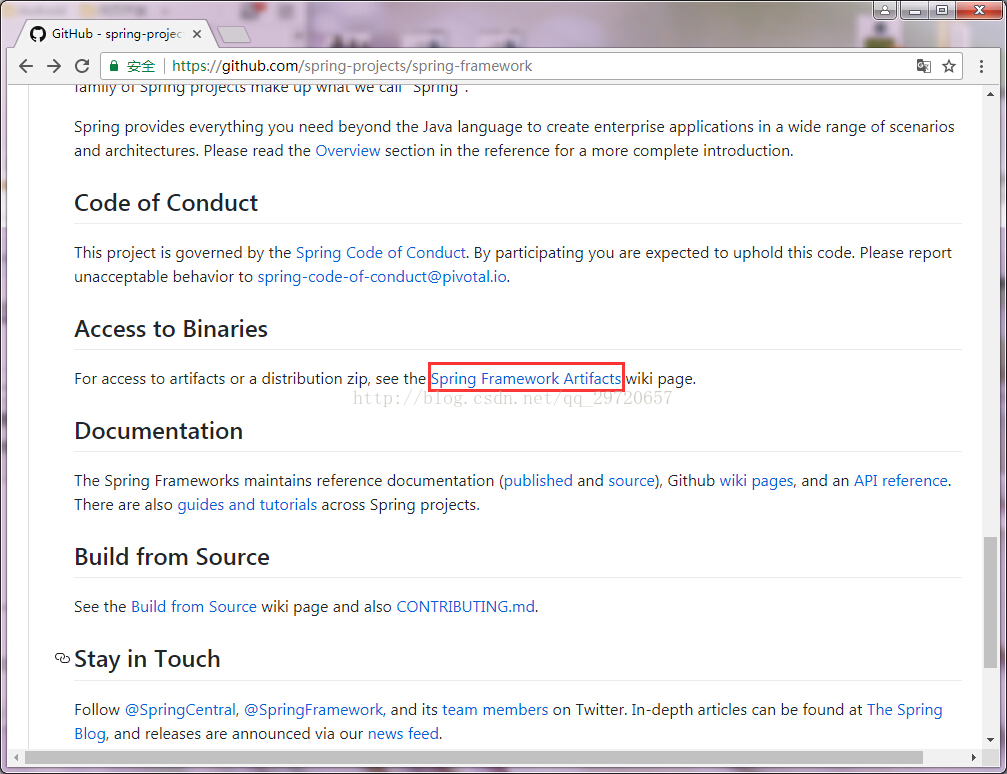The width and height of the screenshot is (1007, 774).
Task: Click the horizontal scrollbar thumb
Action: [x=474, y=757]
